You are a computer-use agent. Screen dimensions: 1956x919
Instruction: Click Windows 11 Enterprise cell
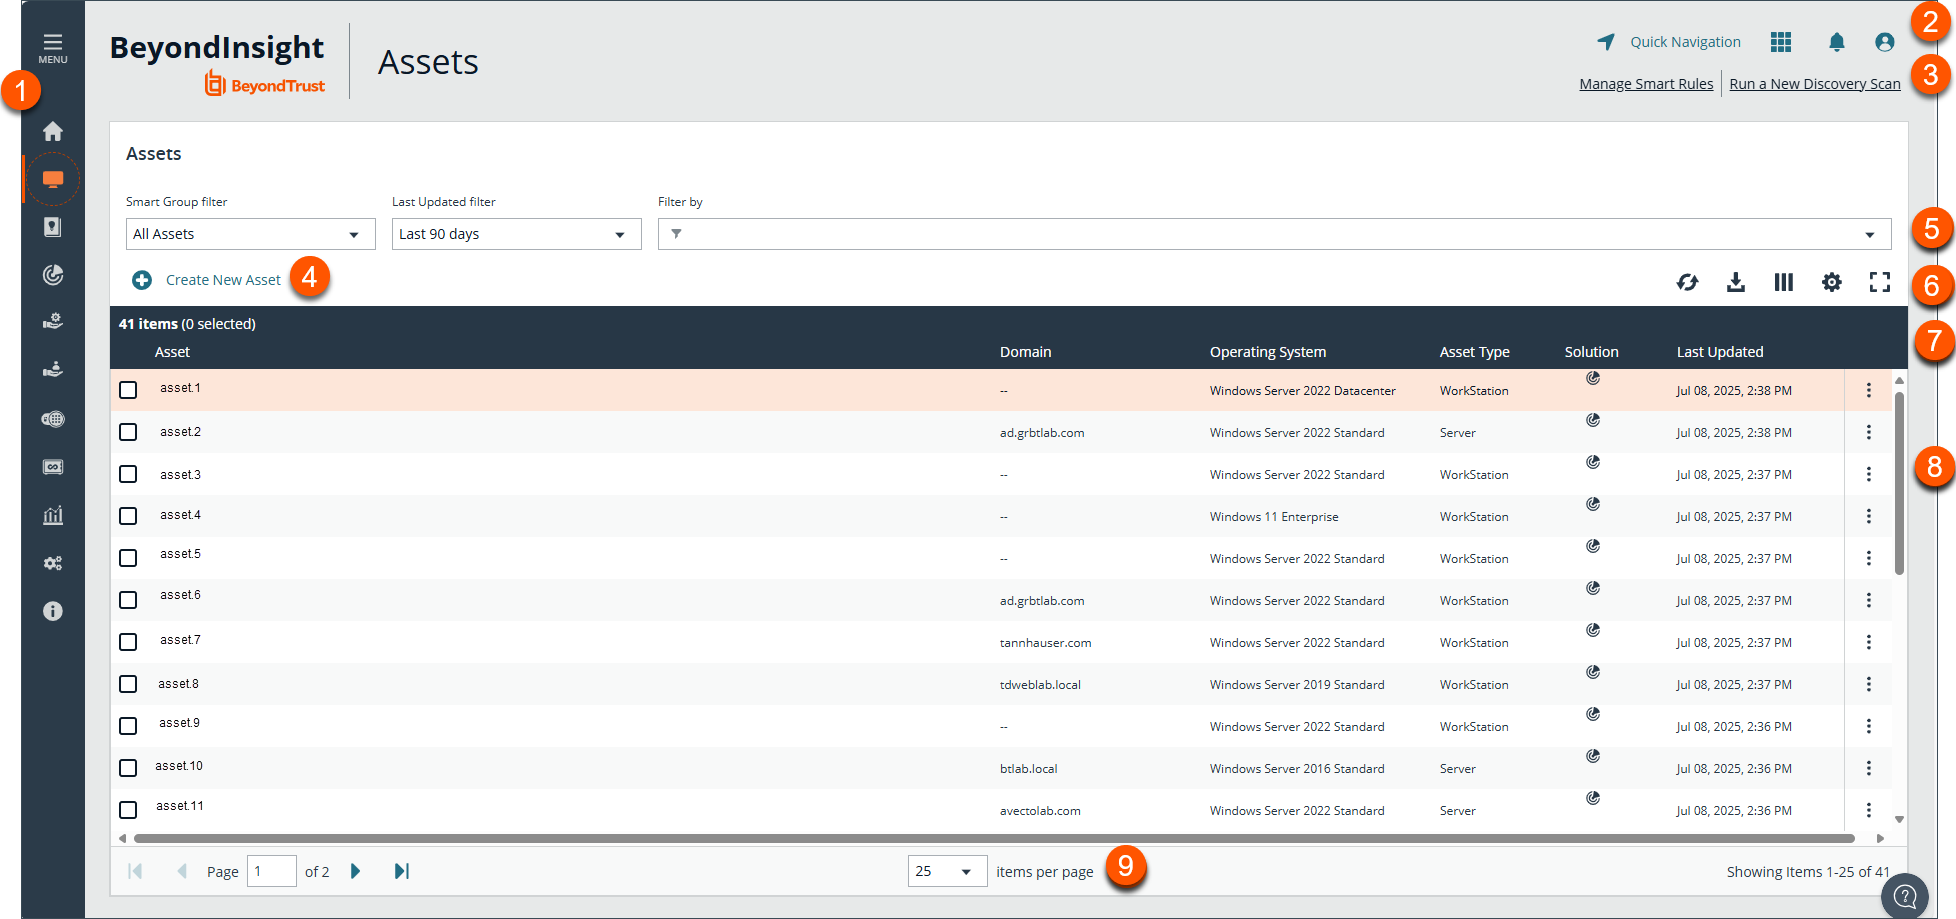pos(1274,517)
